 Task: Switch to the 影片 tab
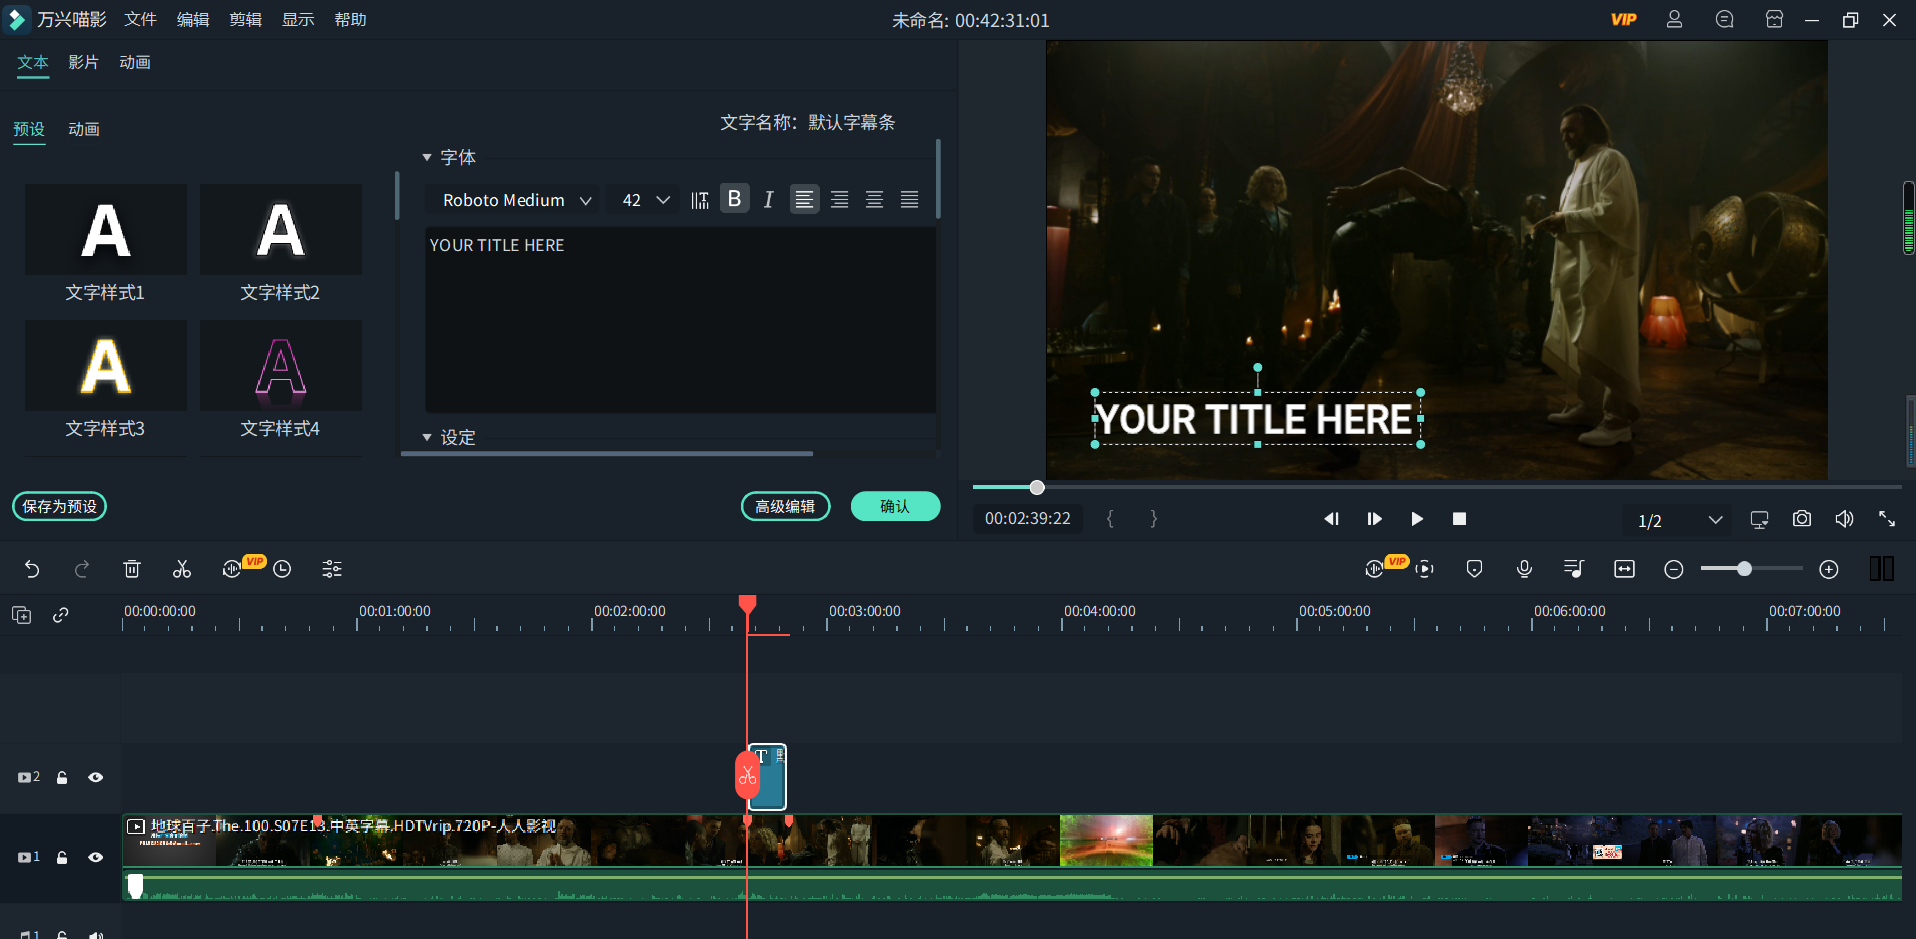click(x=83, y=62)
